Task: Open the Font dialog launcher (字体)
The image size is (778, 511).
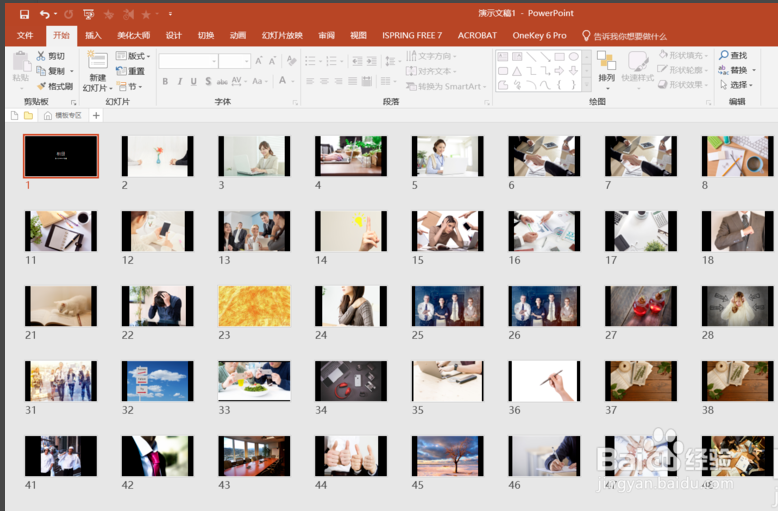Action: pos(295,103)
